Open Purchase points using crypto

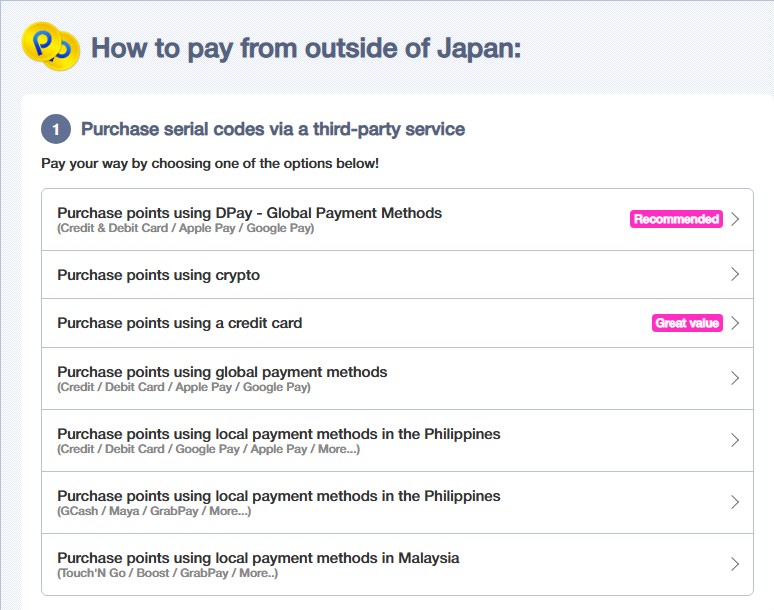tap(397, 274)
